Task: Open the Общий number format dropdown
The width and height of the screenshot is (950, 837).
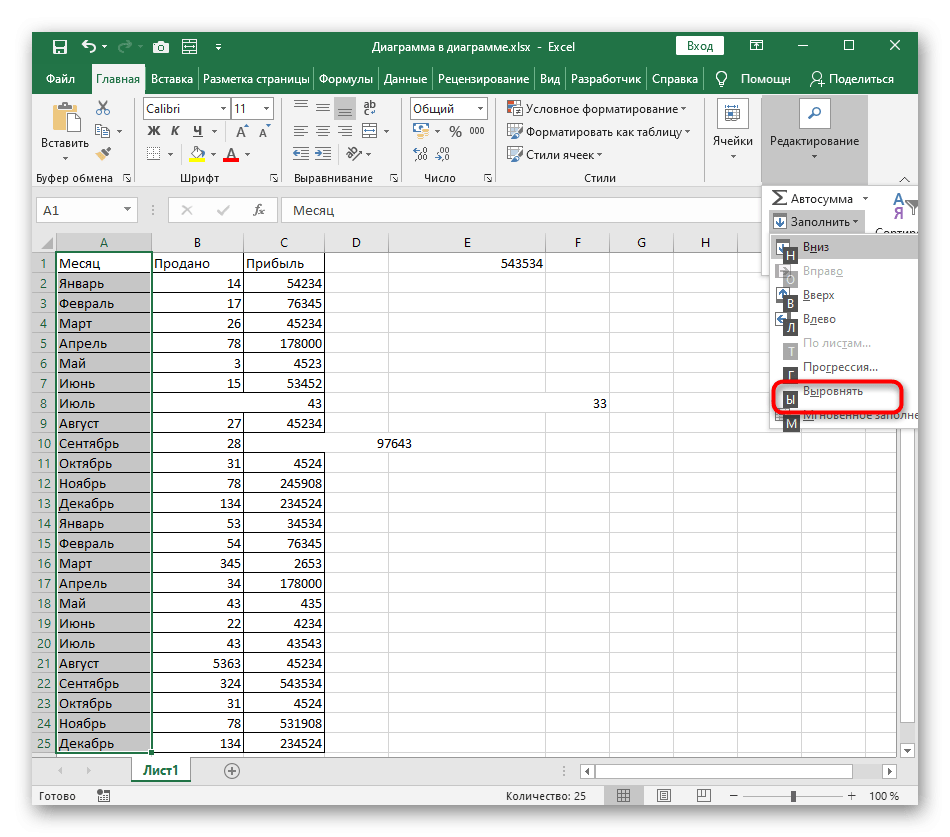Action: click(x=480, y=109)
